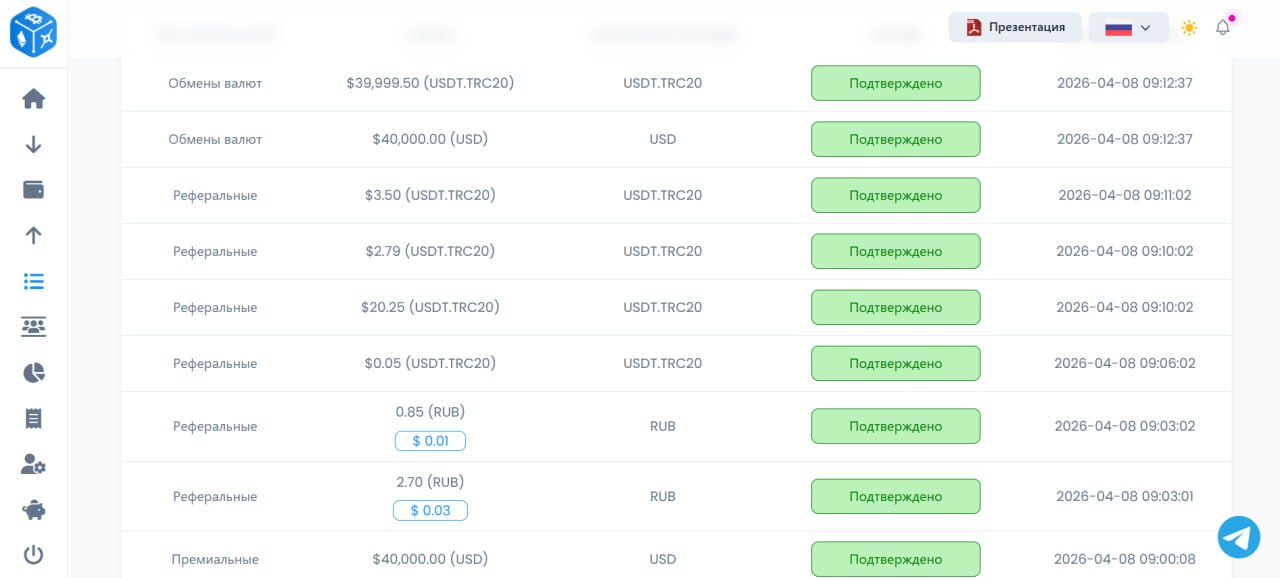Open the Telegram chat floating button
Viewport: 1280px width, 578px height.
click(x=1239, y=537)
